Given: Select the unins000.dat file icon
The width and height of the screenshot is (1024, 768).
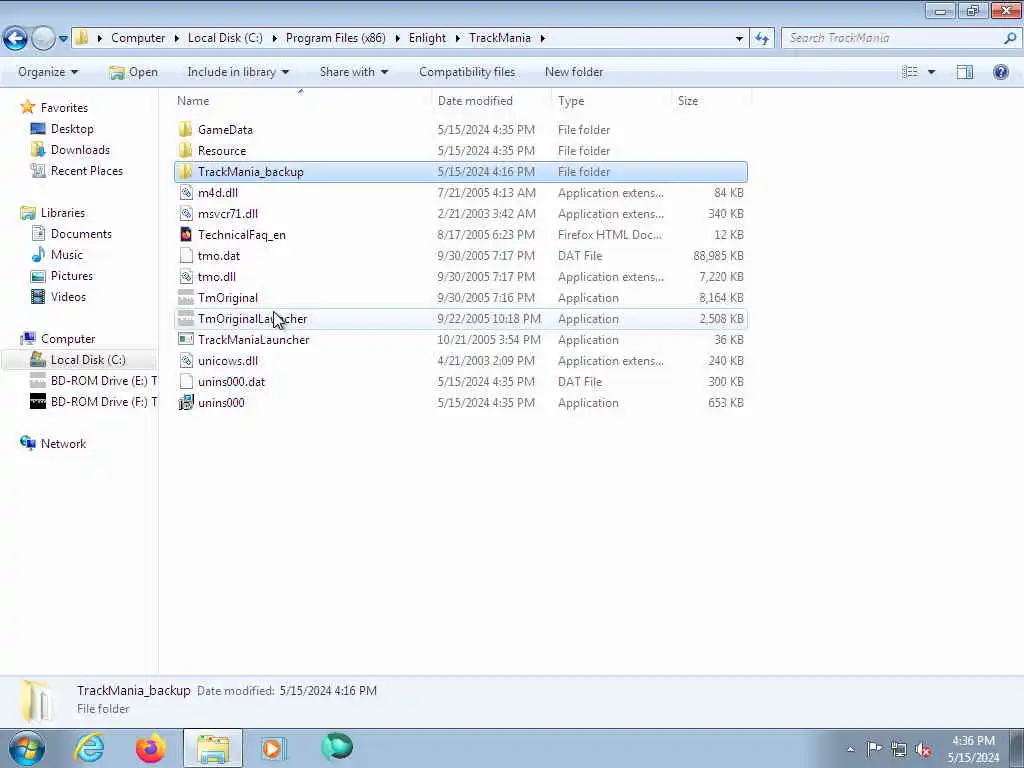Looking at the screenshot, I should 186,381.
